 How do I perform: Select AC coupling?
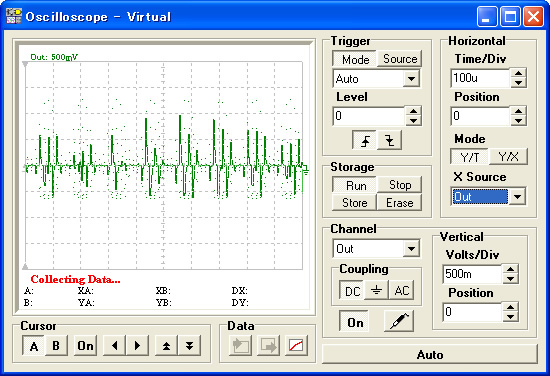[402, 290]
